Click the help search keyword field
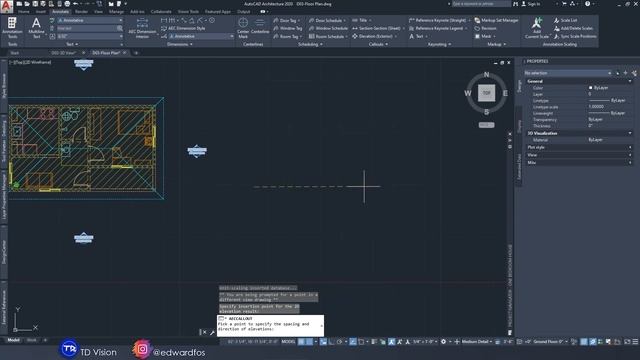This screenshot has width=640, height=360. (x=481, y=4)
